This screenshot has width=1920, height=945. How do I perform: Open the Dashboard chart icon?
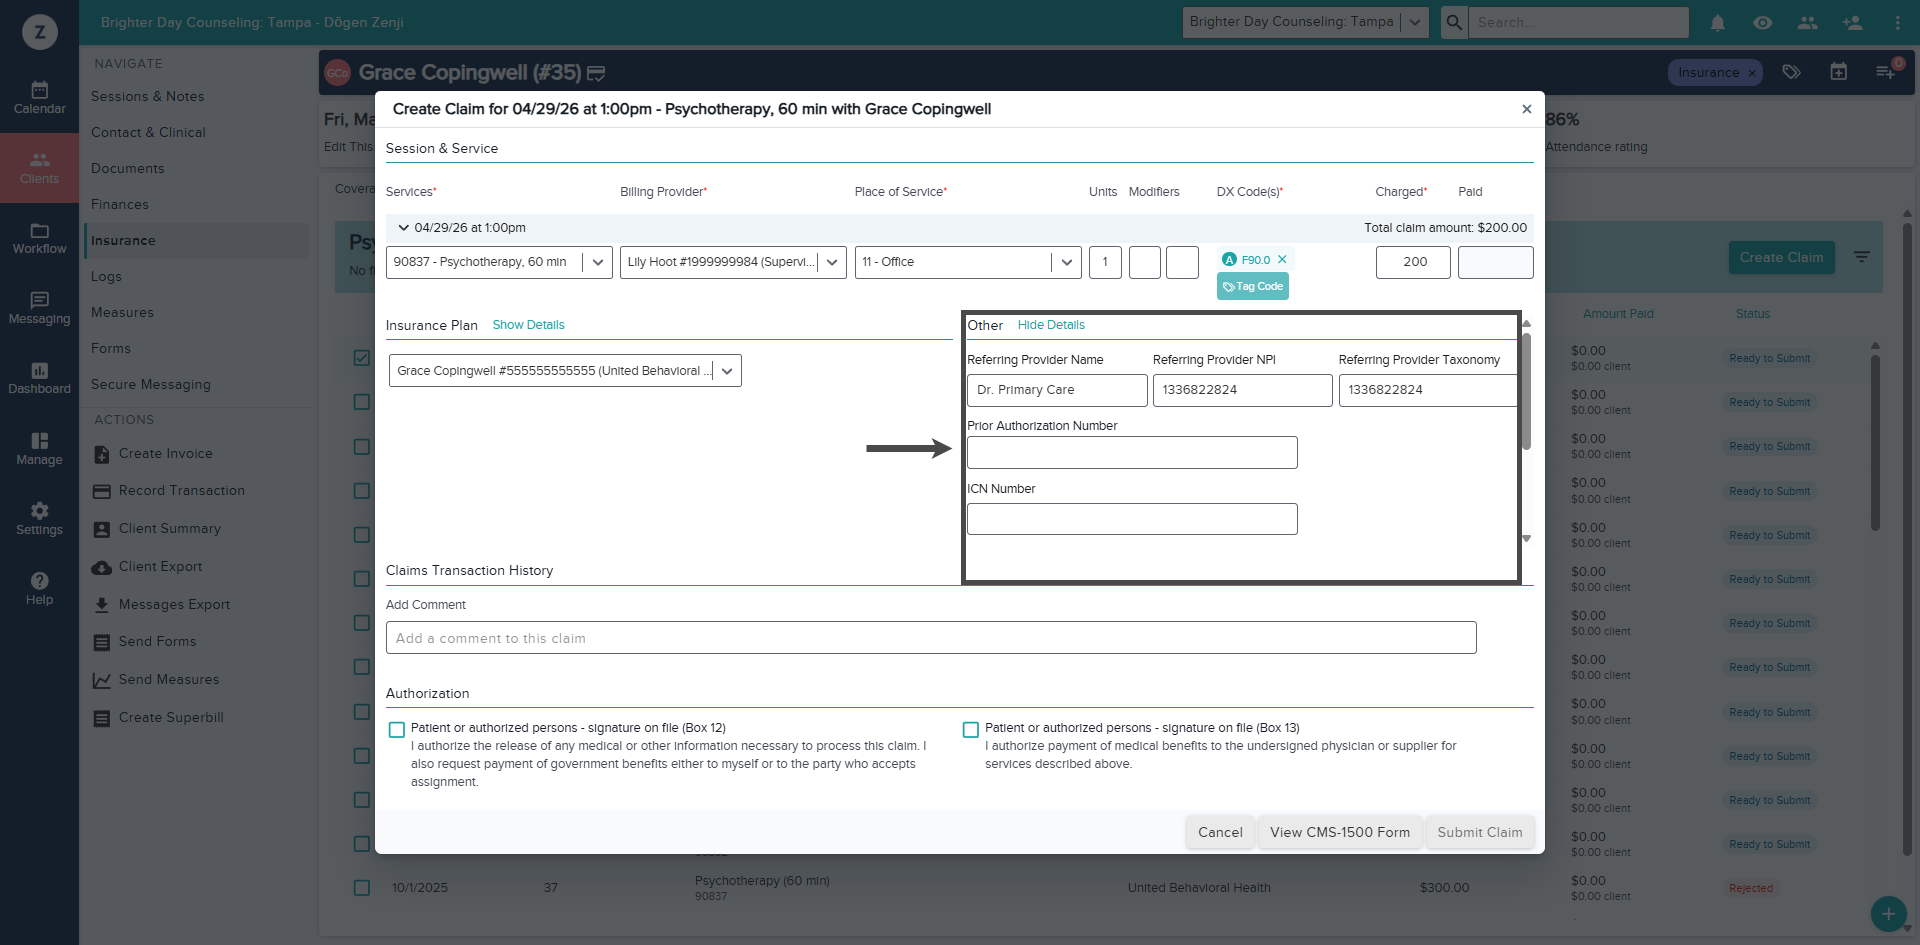point(39,370)
